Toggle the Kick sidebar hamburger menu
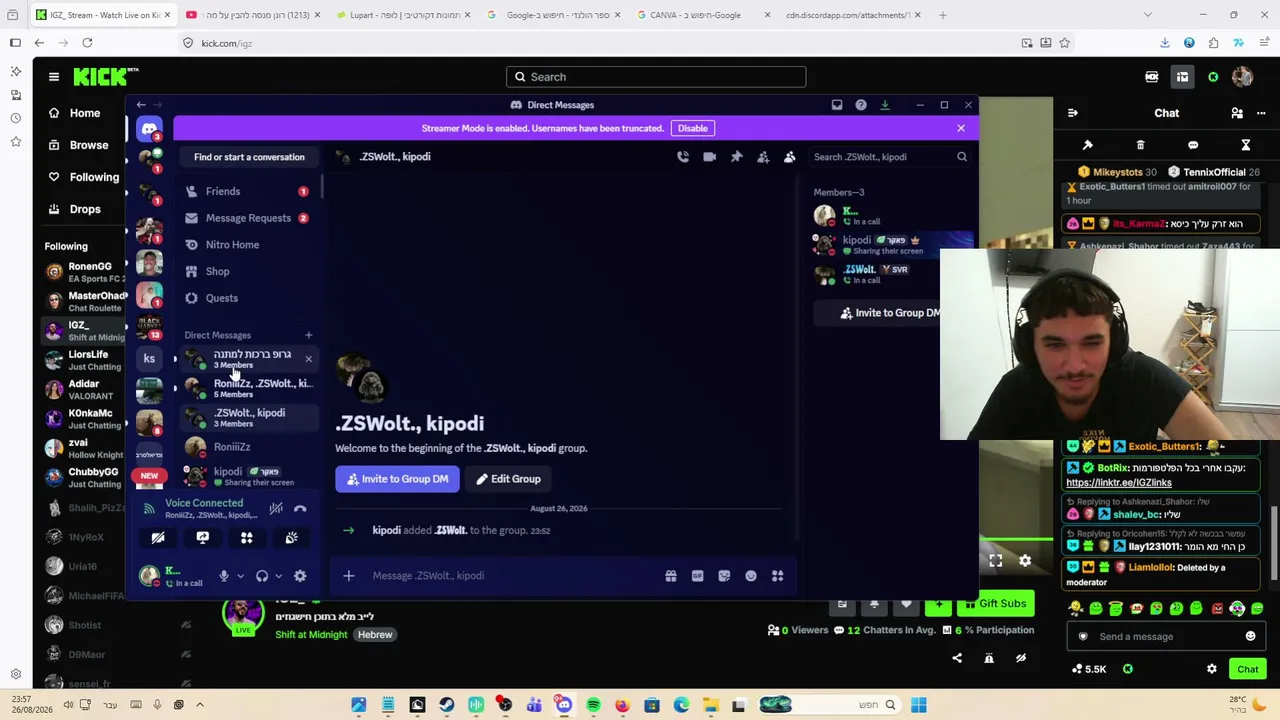This screenshot has width=1280, height=720. (54, 77)
